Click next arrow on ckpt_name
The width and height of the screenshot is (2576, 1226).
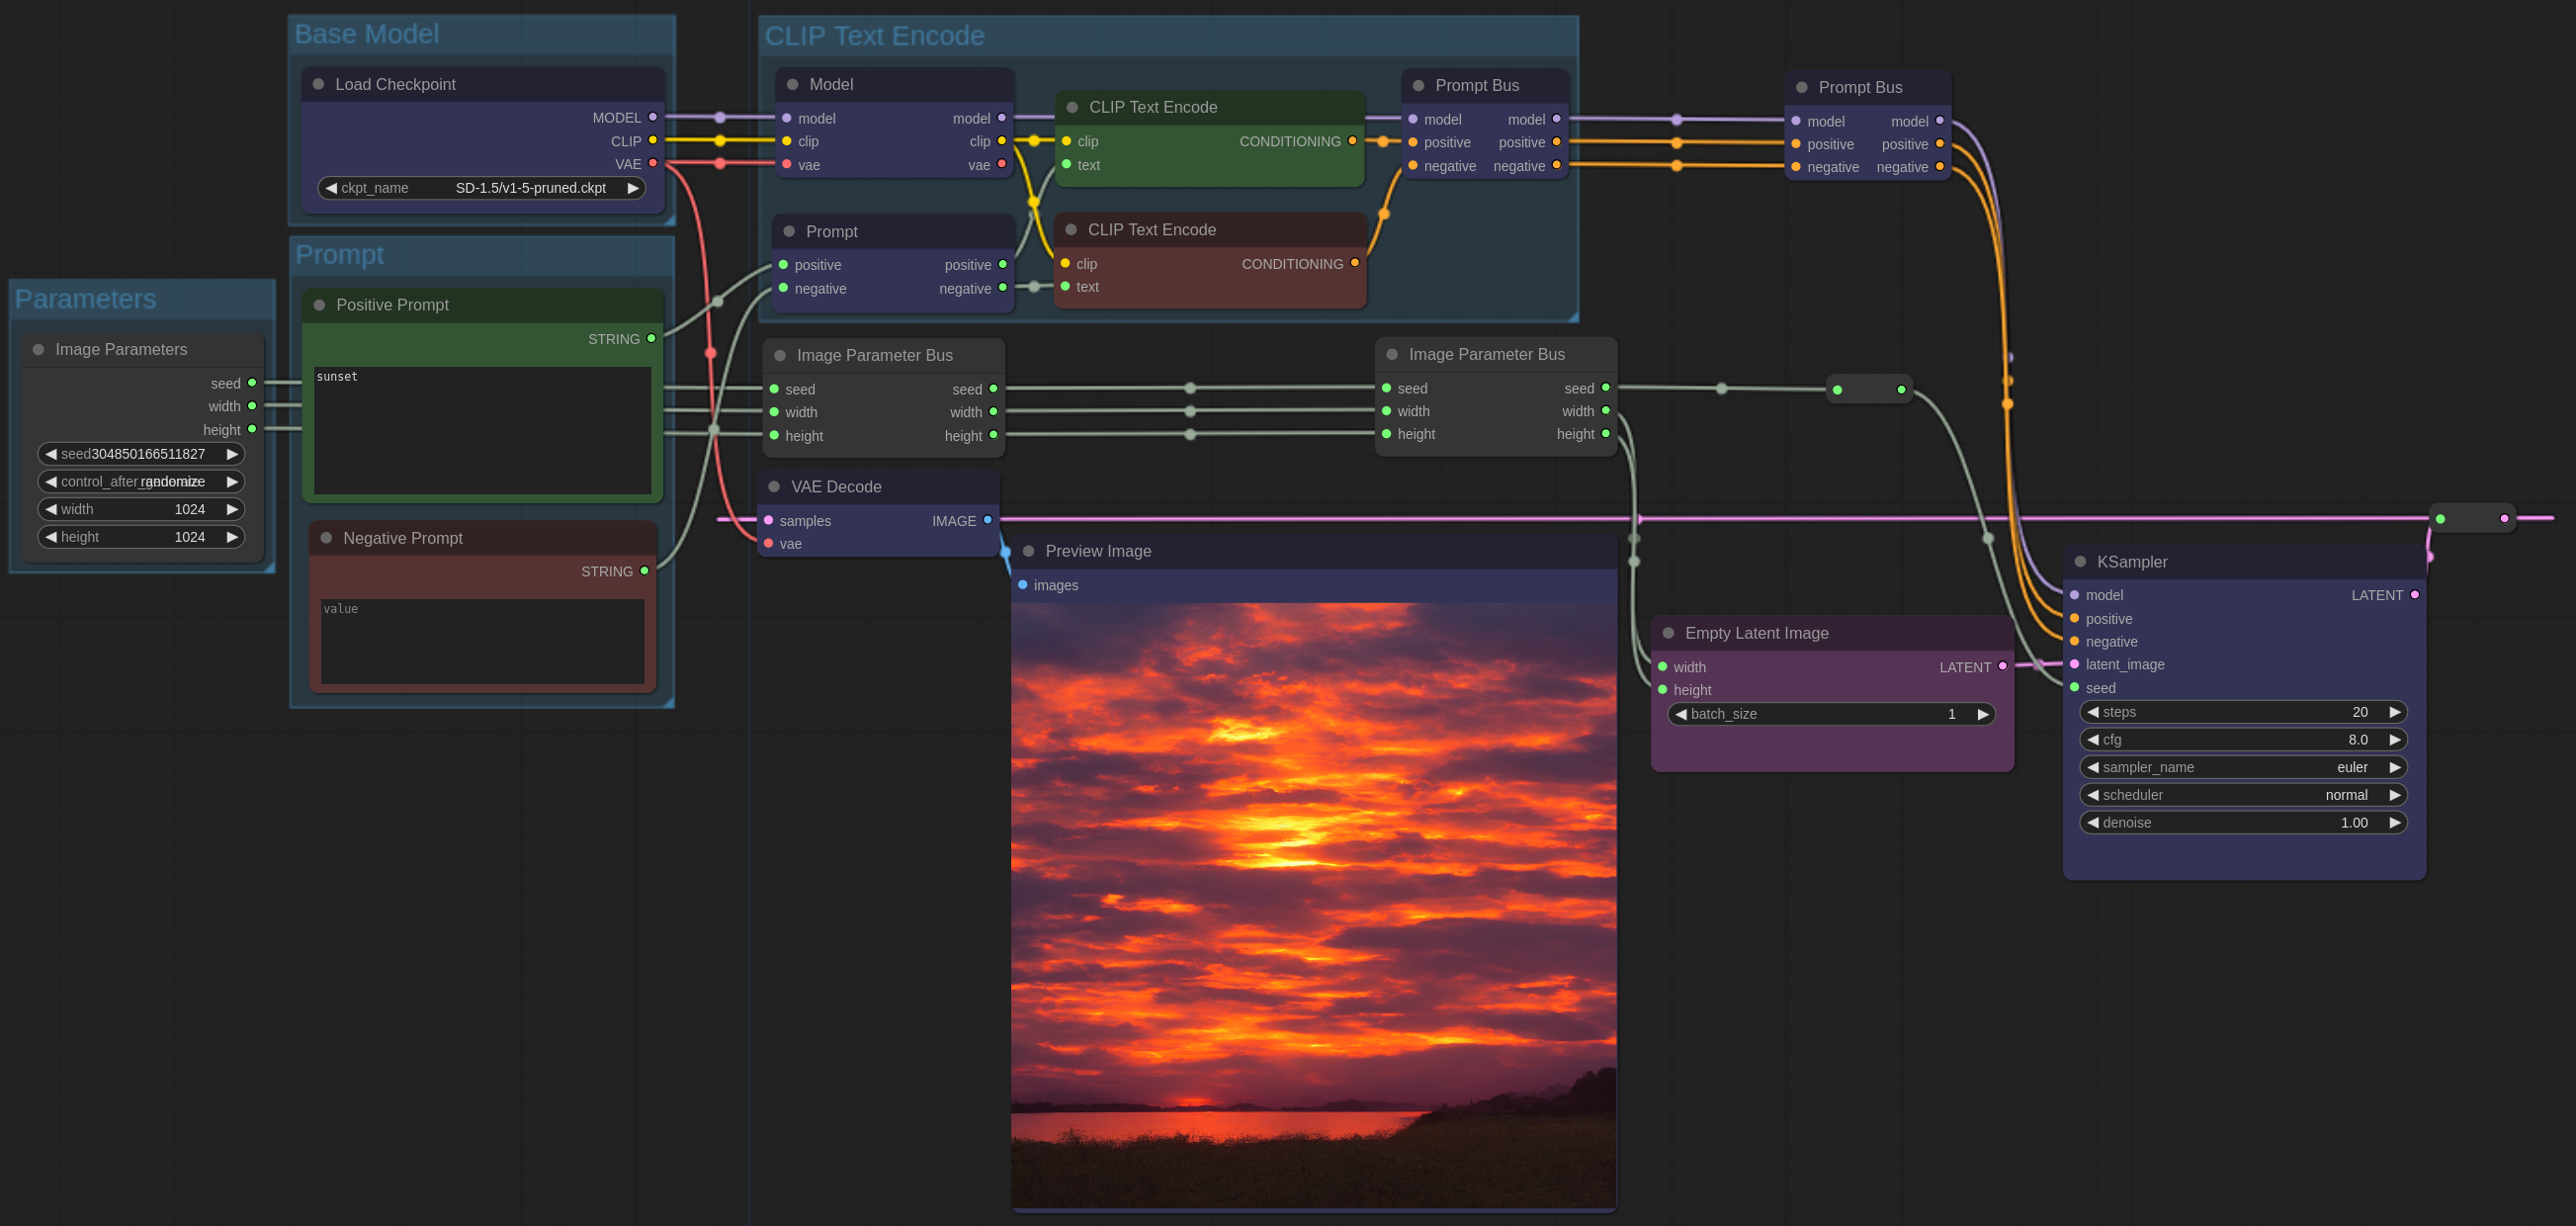point(632,188)
